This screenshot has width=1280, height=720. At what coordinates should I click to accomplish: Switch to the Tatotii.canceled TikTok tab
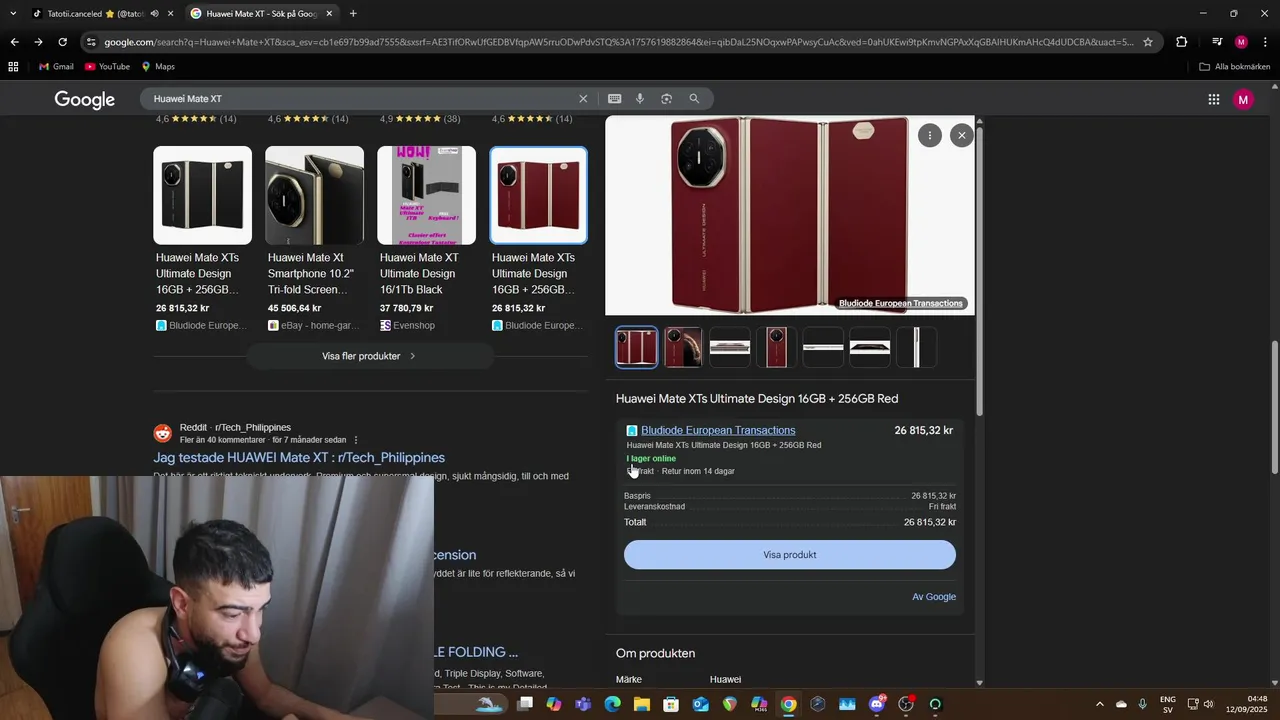pos(90,14)
